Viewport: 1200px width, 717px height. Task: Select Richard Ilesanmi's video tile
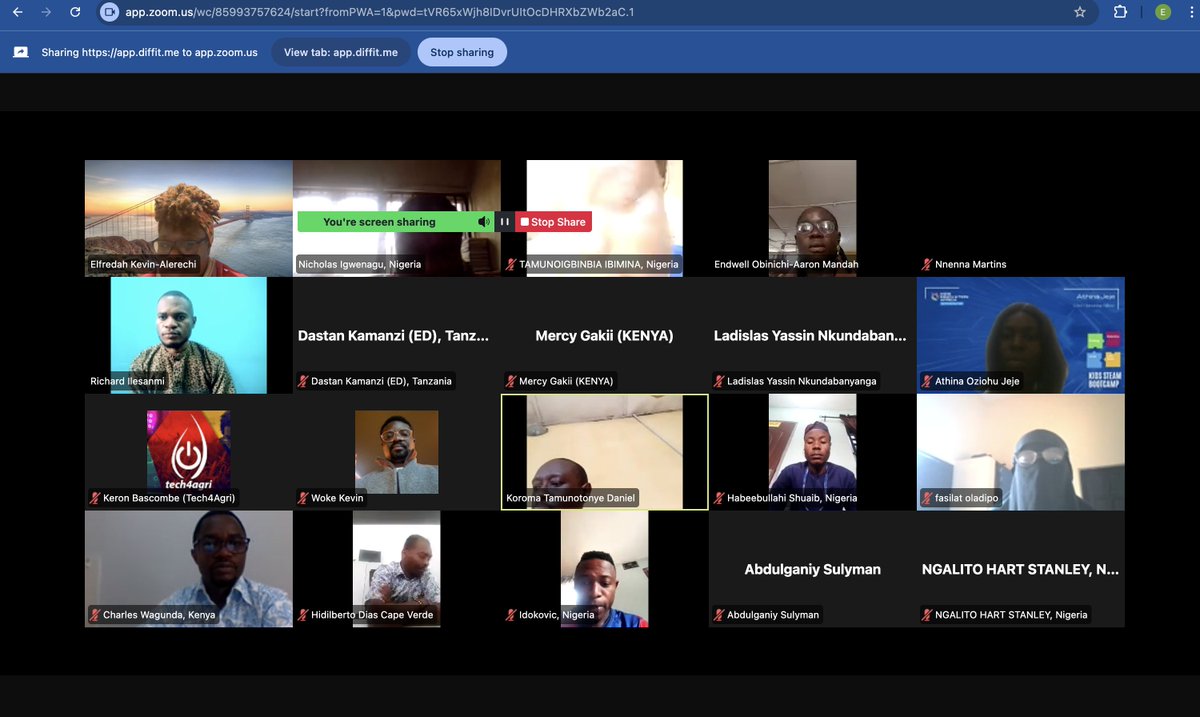pyautogui.click(x=189, y=335)
